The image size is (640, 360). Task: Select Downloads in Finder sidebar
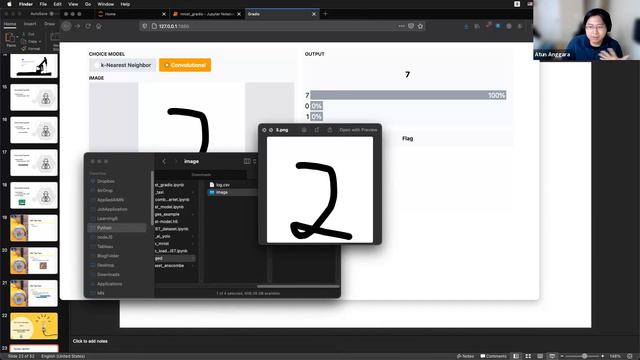tap(108, 275)
